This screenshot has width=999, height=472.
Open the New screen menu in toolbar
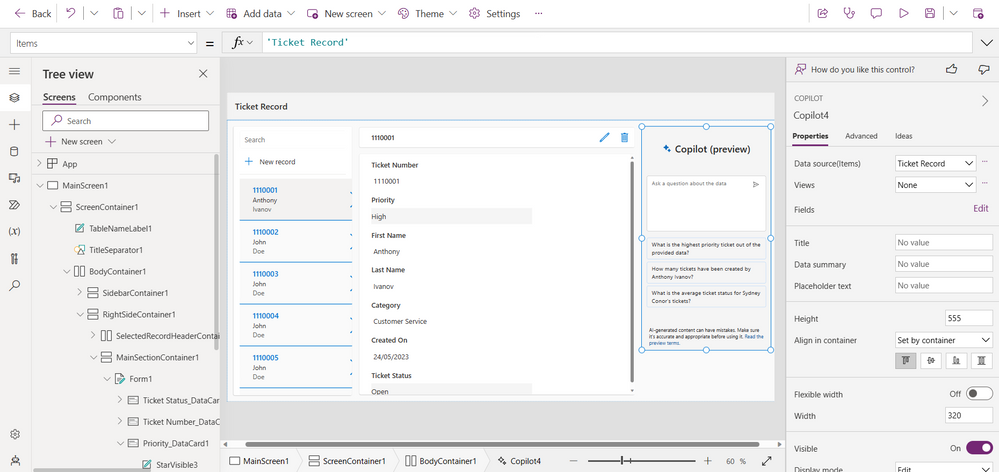[346, 13]
